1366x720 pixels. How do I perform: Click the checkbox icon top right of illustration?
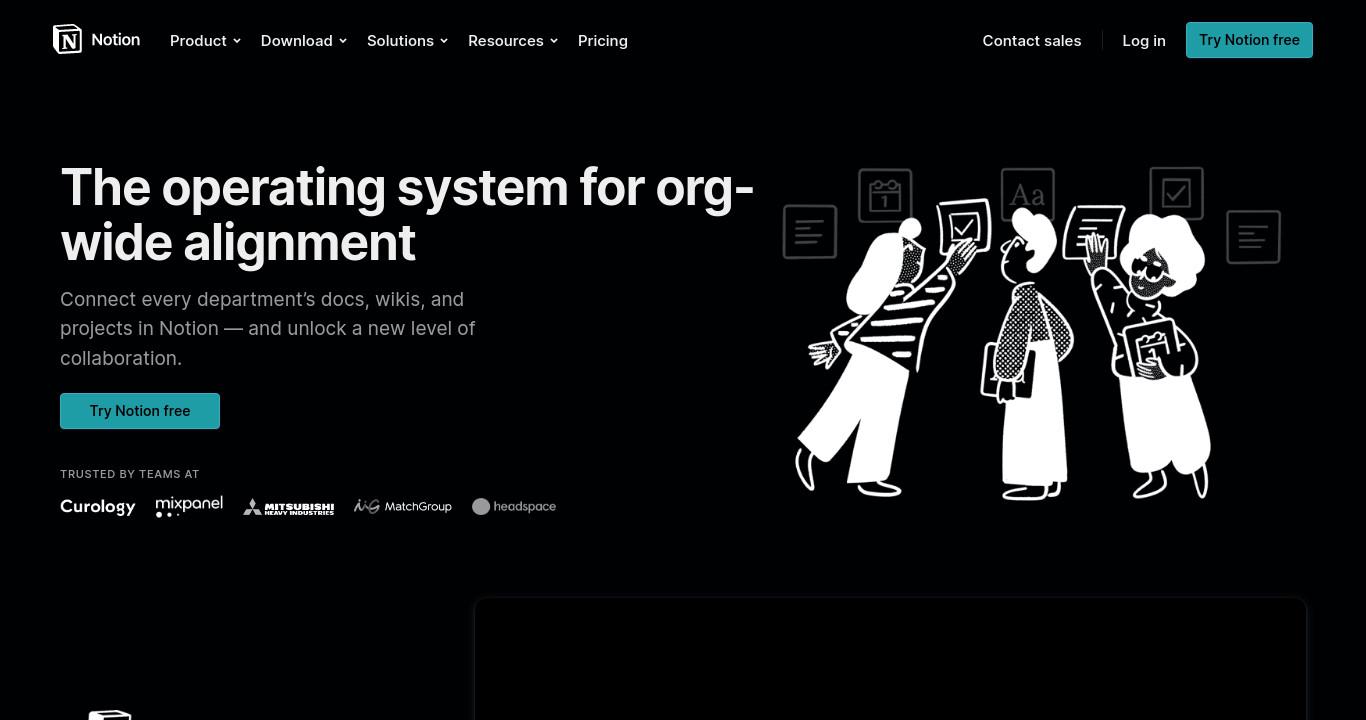pyautogui.click(x=1176, y=193)
